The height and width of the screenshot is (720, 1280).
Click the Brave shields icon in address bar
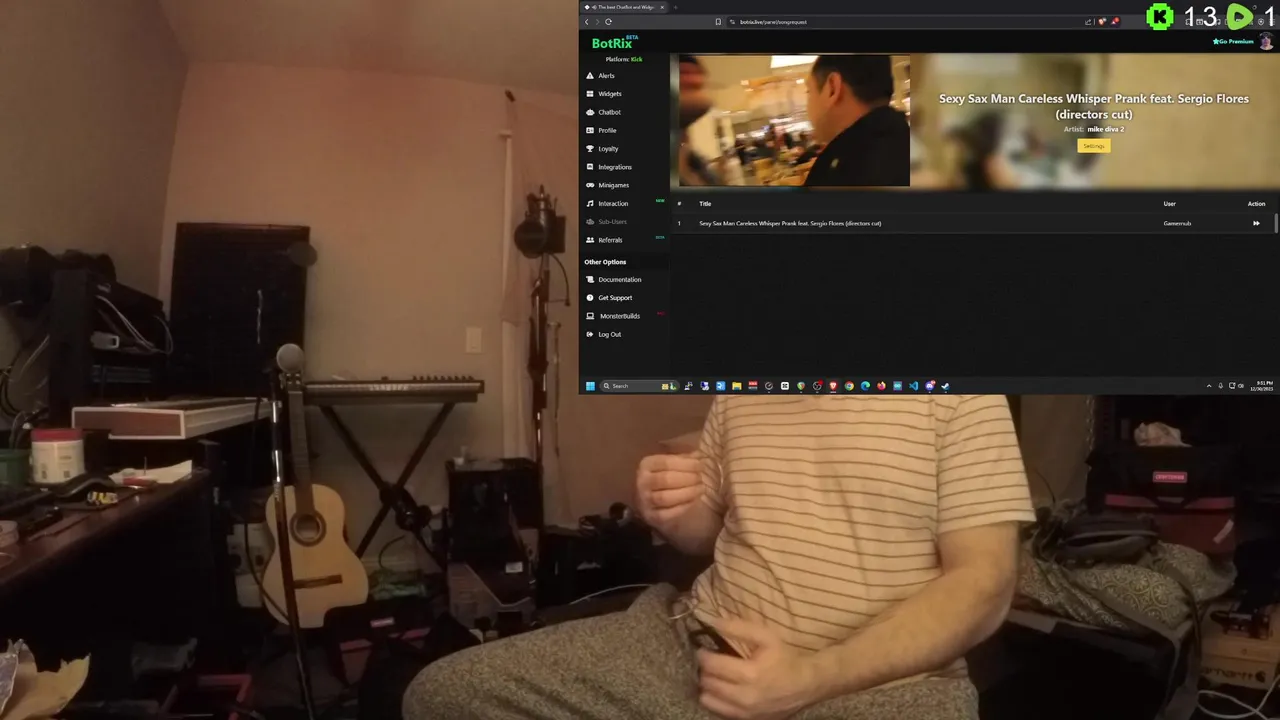[x=1102, y=22]
